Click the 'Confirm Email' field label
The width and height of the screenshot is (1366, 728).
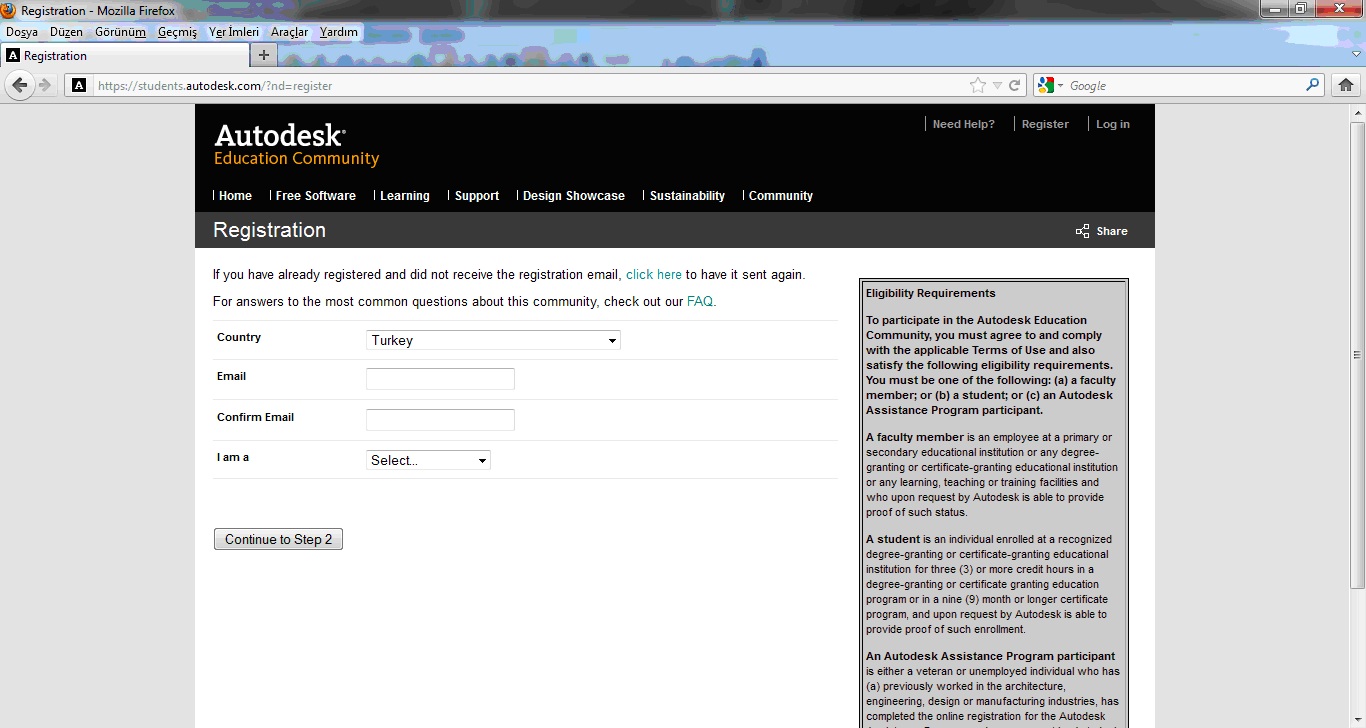click(255, 417)
